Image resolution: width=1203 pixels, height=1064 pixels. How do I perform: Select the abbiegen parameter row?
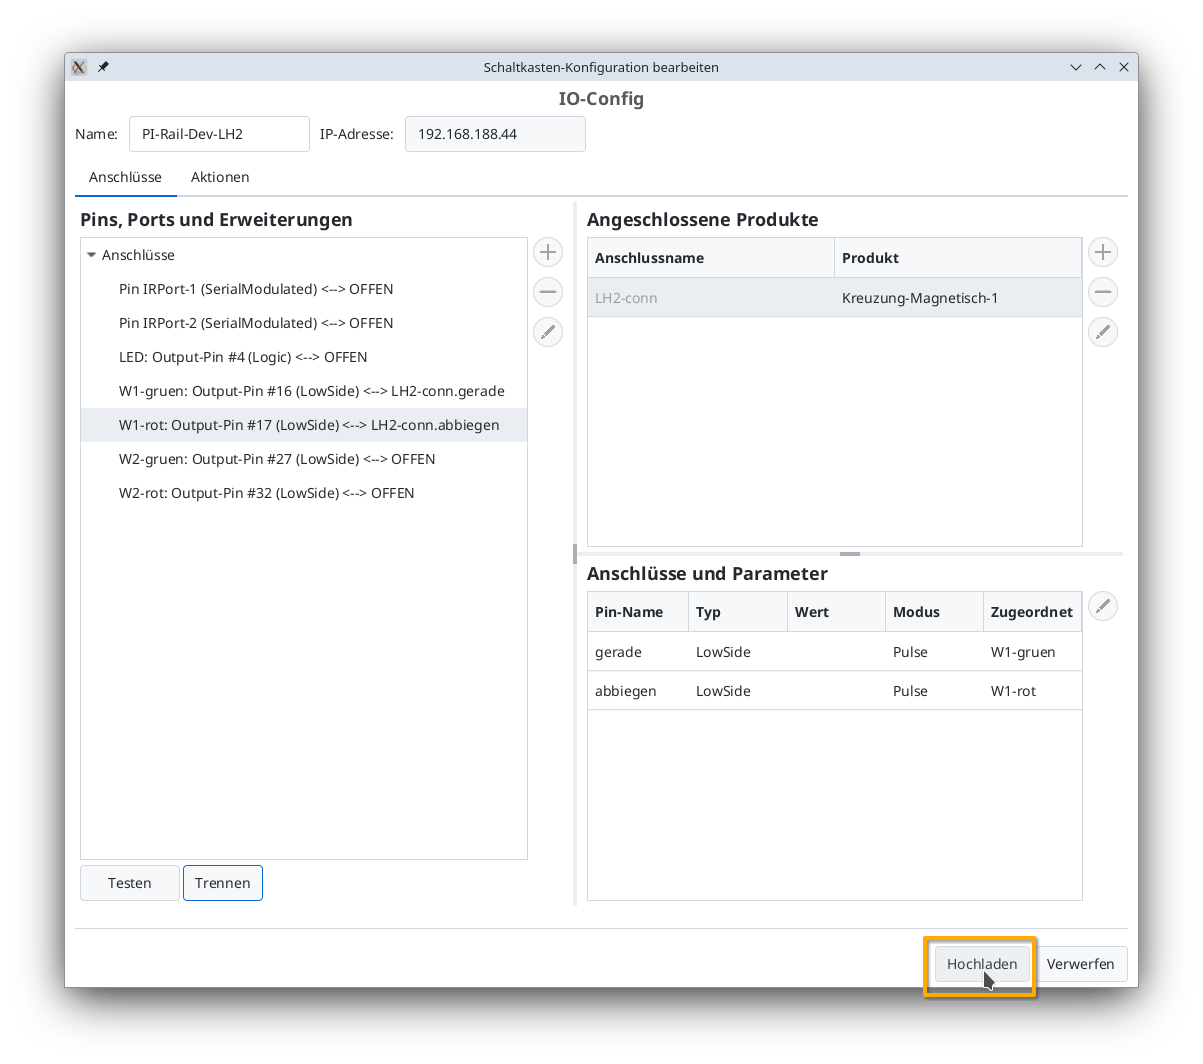coord(836,690)
